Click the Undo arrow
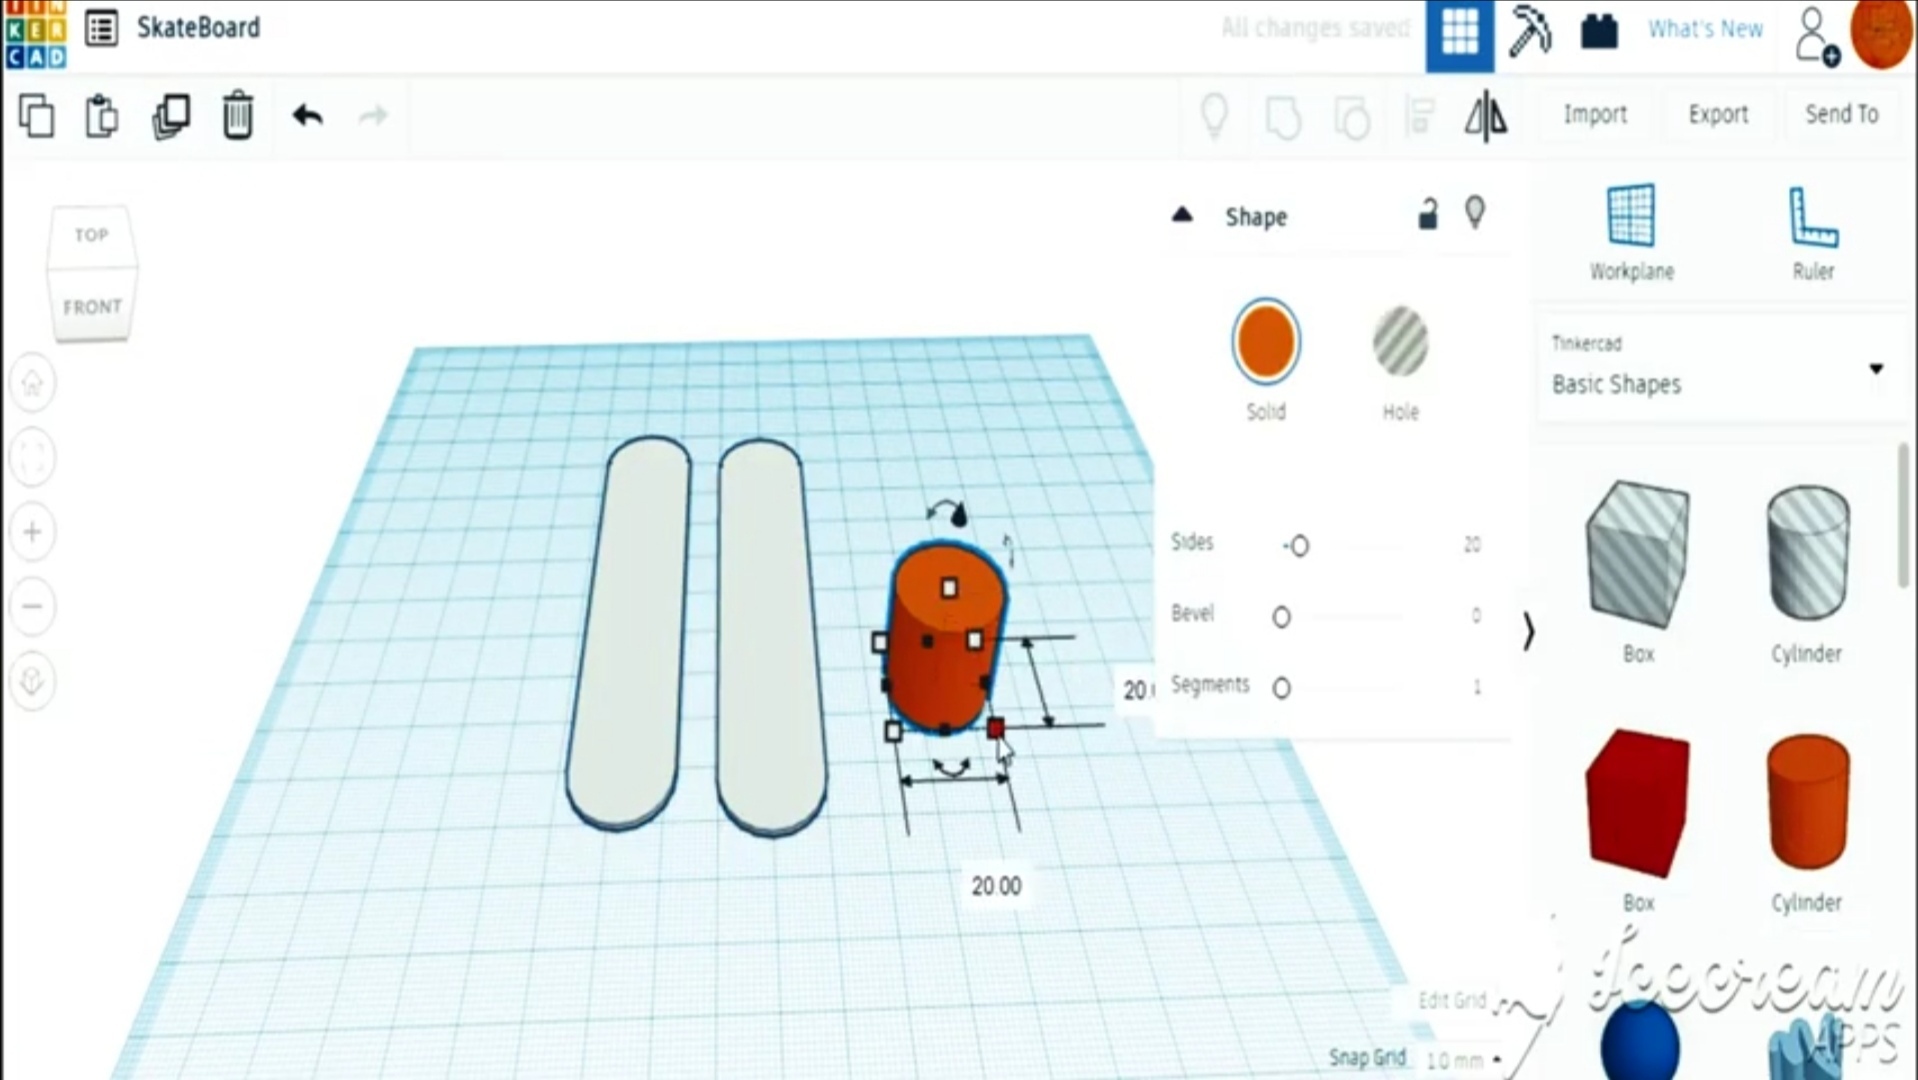The height and width of the screenshot is (1080, 1918). point(307,115)
